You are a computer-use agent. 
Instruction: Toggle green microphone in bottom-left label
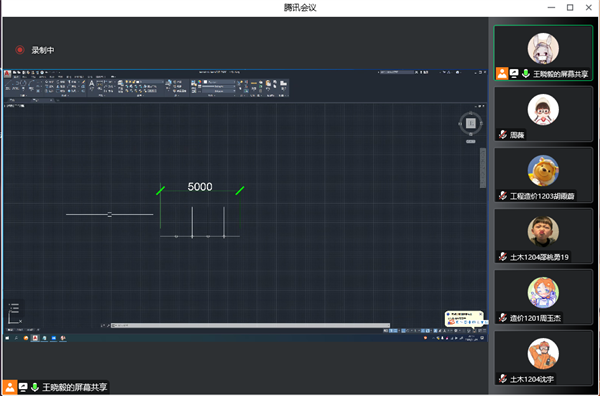pos(34,387)
